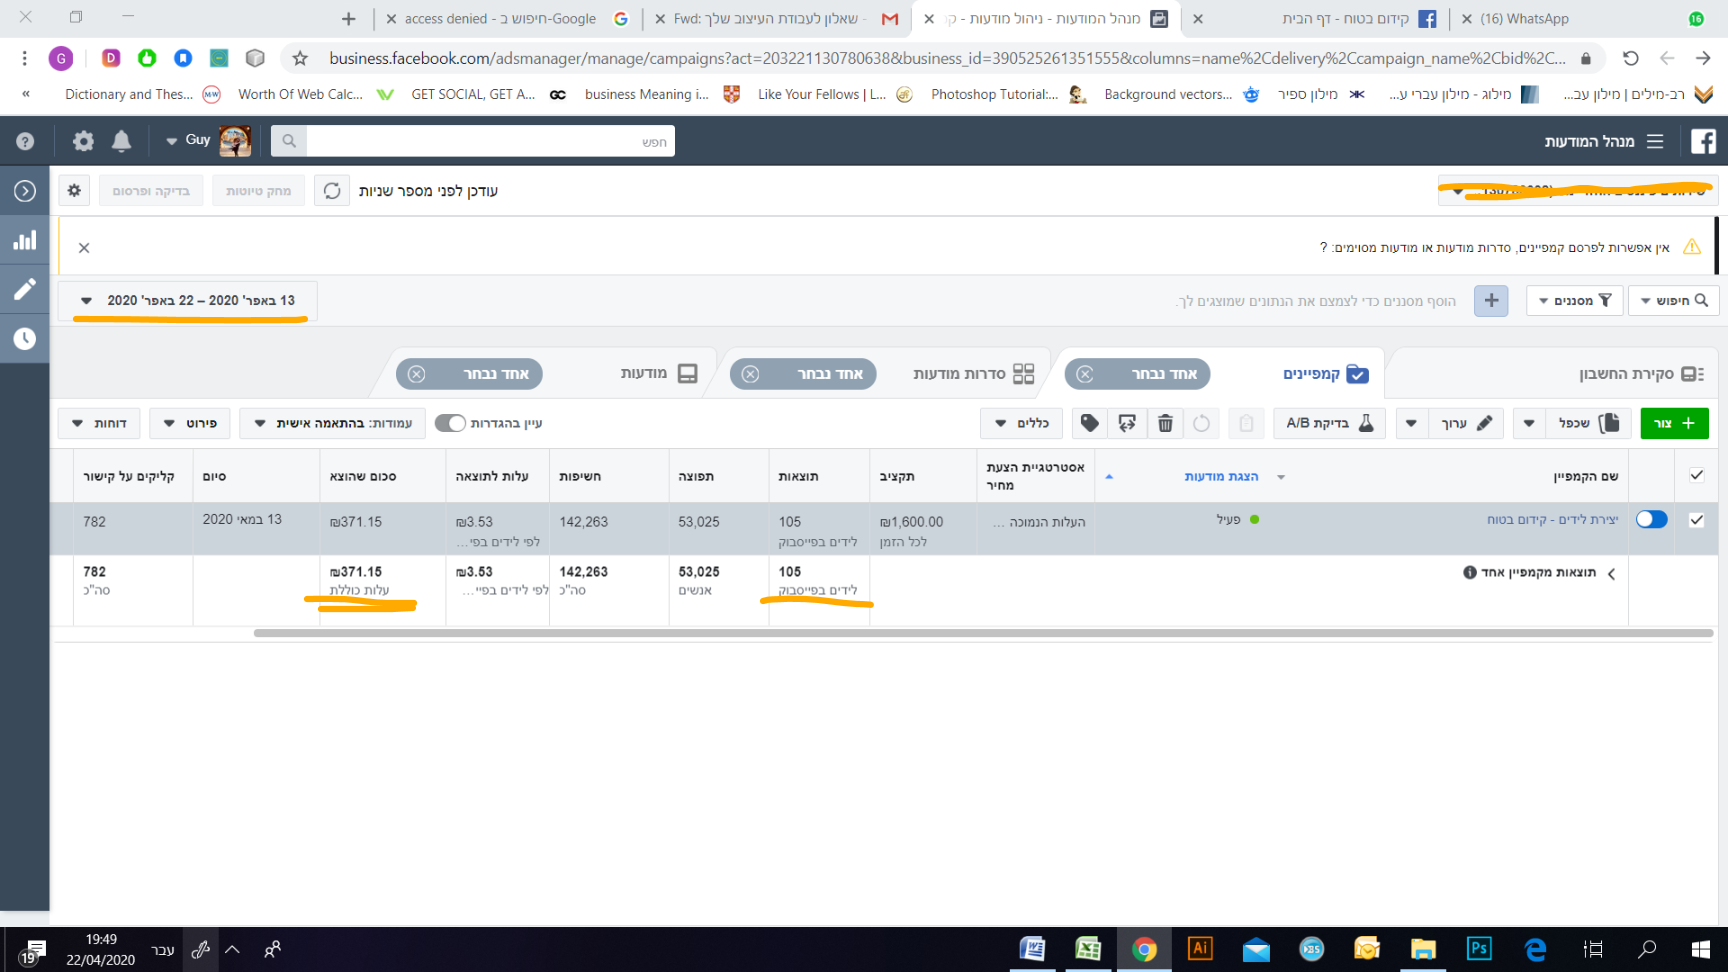Start an A/B test (בדיקת A/B)
1728x972 pixels.
(x=1329, y=423)
